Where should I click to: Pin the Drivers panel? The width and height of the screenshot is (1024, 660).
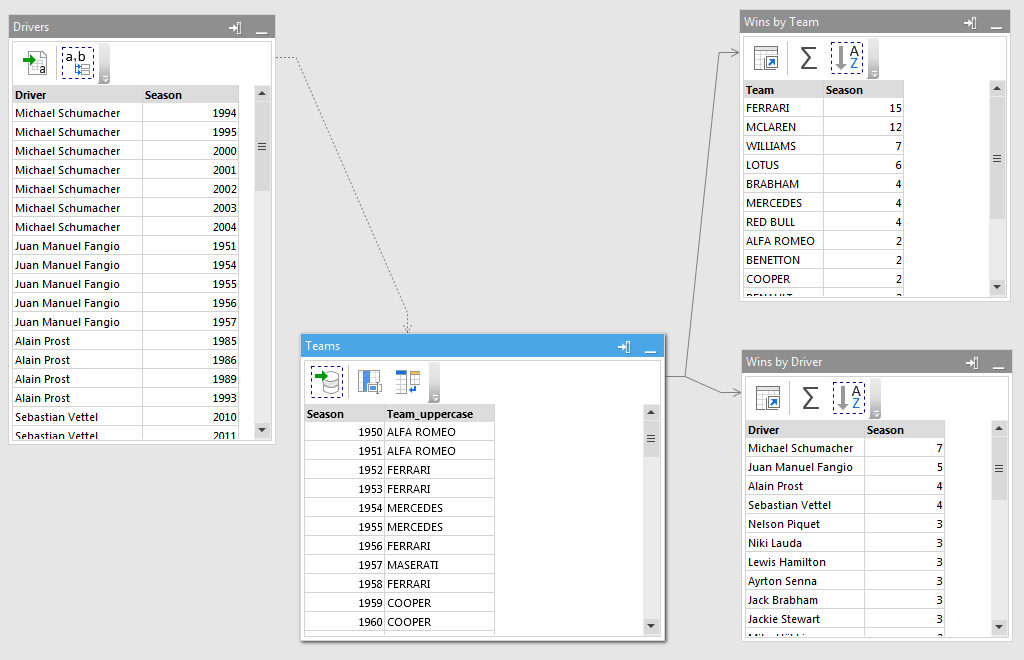[x=235, y=27]
